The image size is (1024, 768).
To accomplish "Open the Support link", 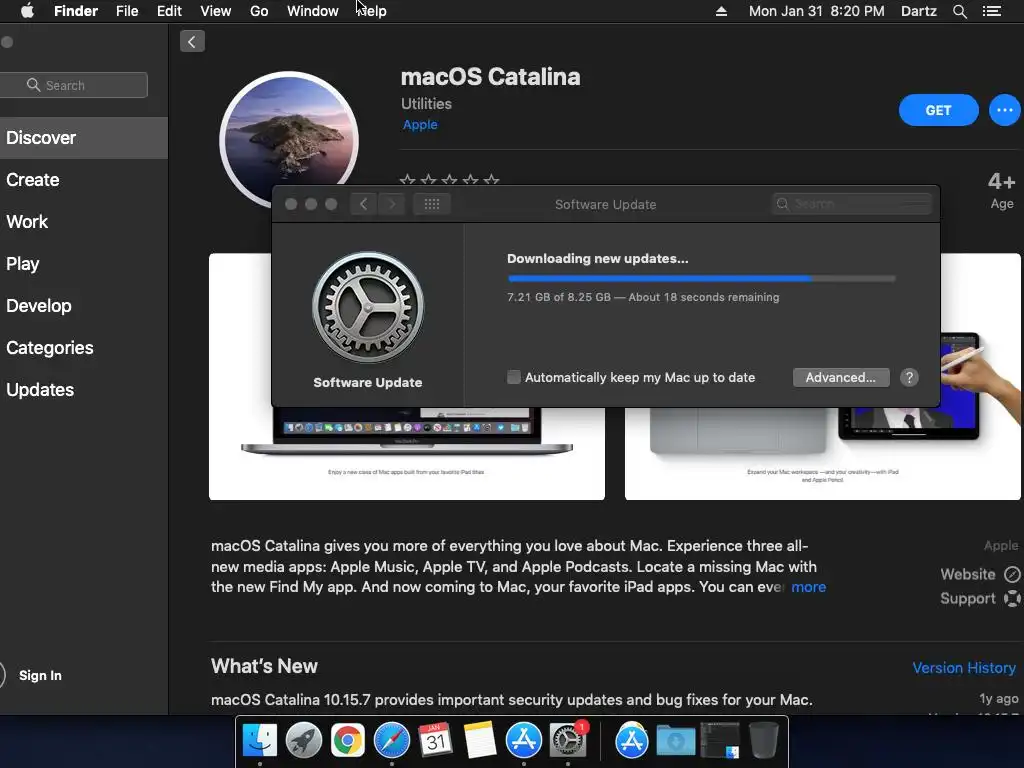I will point(968,598).
